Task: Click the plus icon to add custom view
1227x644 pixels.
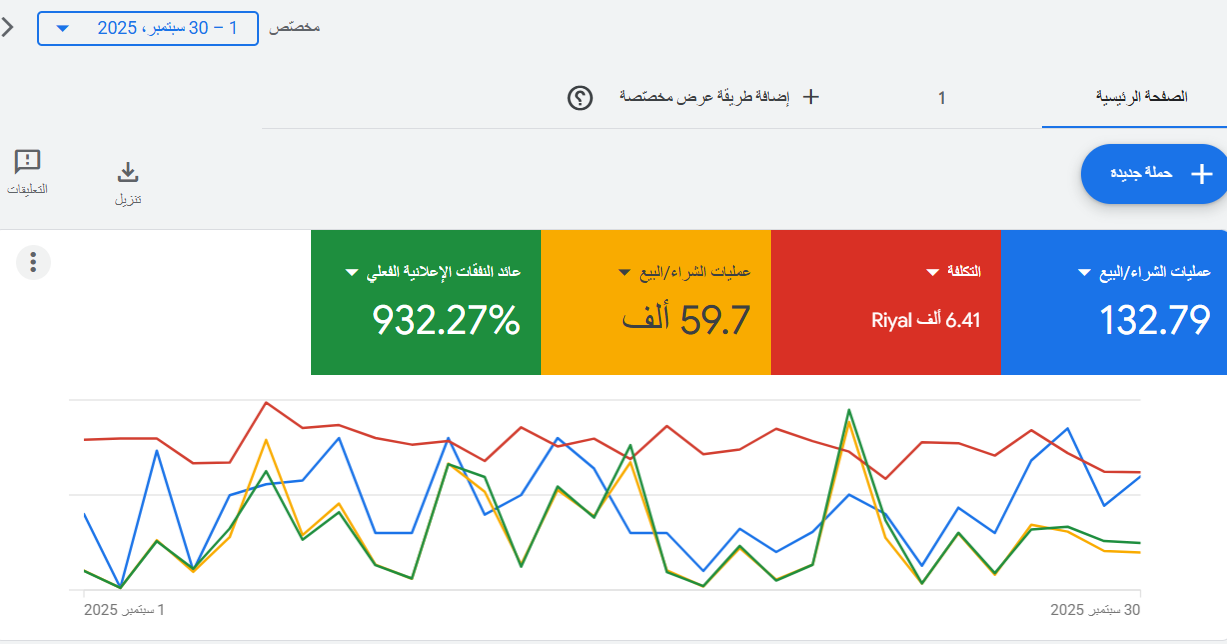Action: [812, 97]
